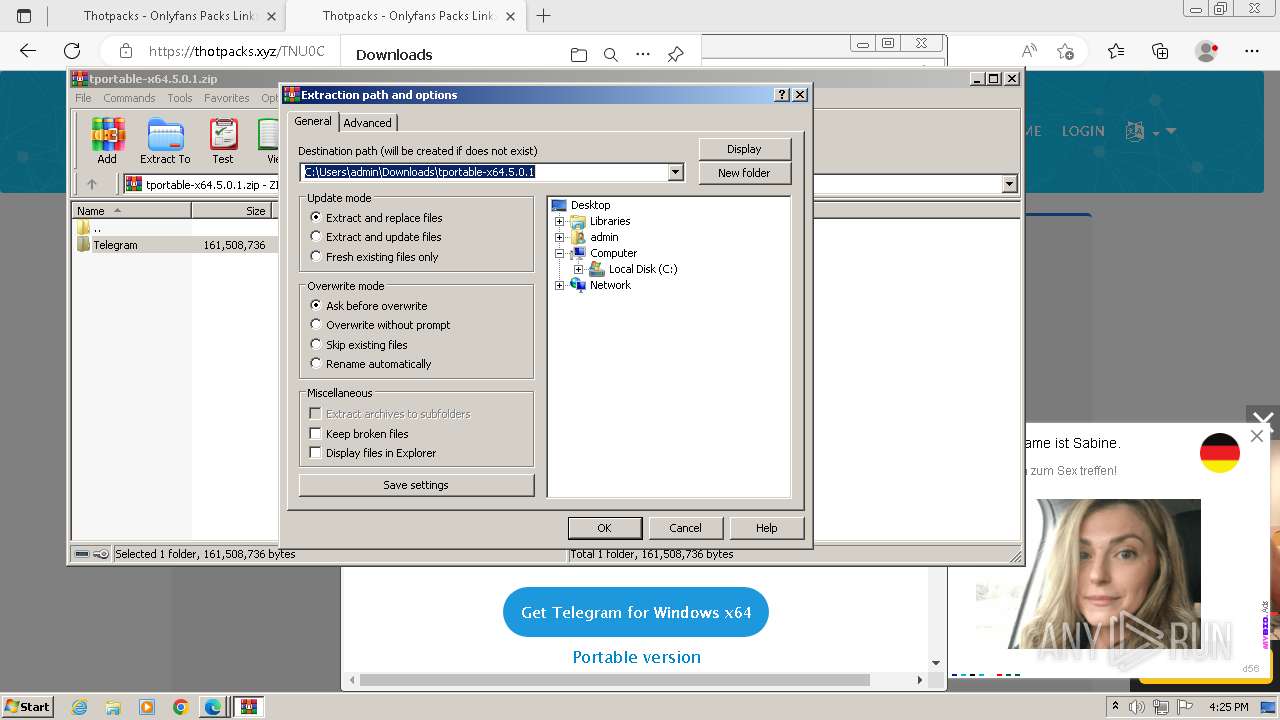This screenshot has height=720, width=1280.
Task: Click the read aloud icon in address bar
Action: tap(1029, 51)
